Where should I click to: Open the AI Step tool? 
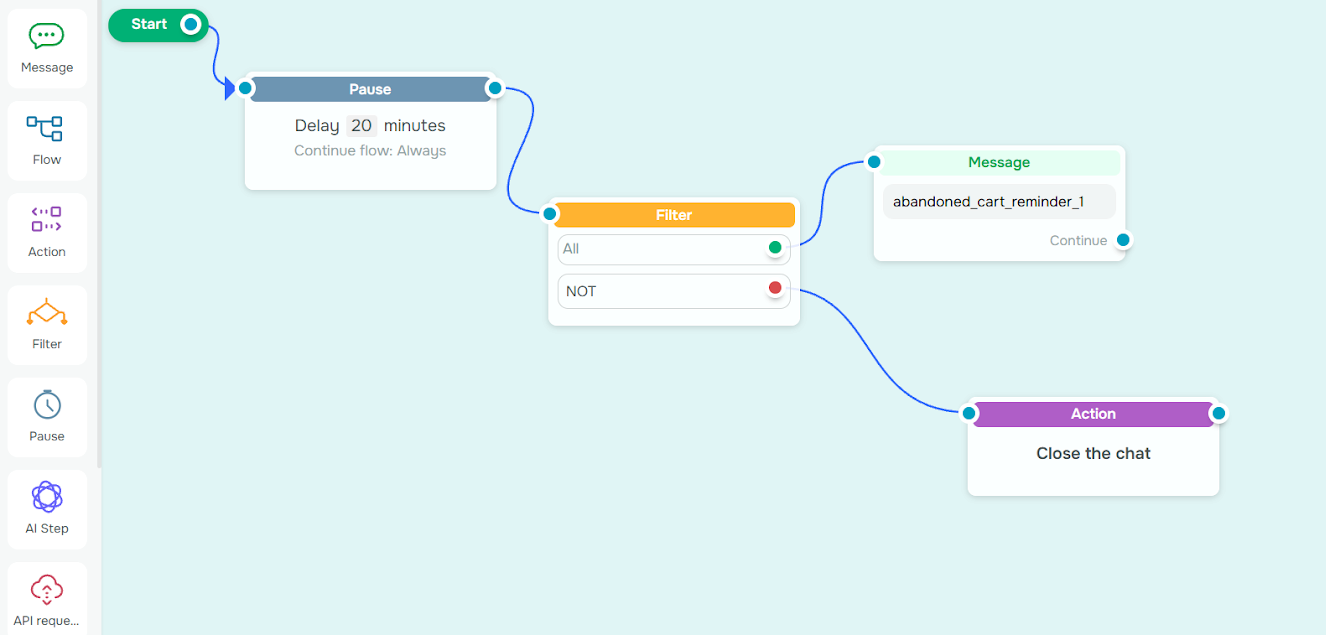click(x=46, y=509)
